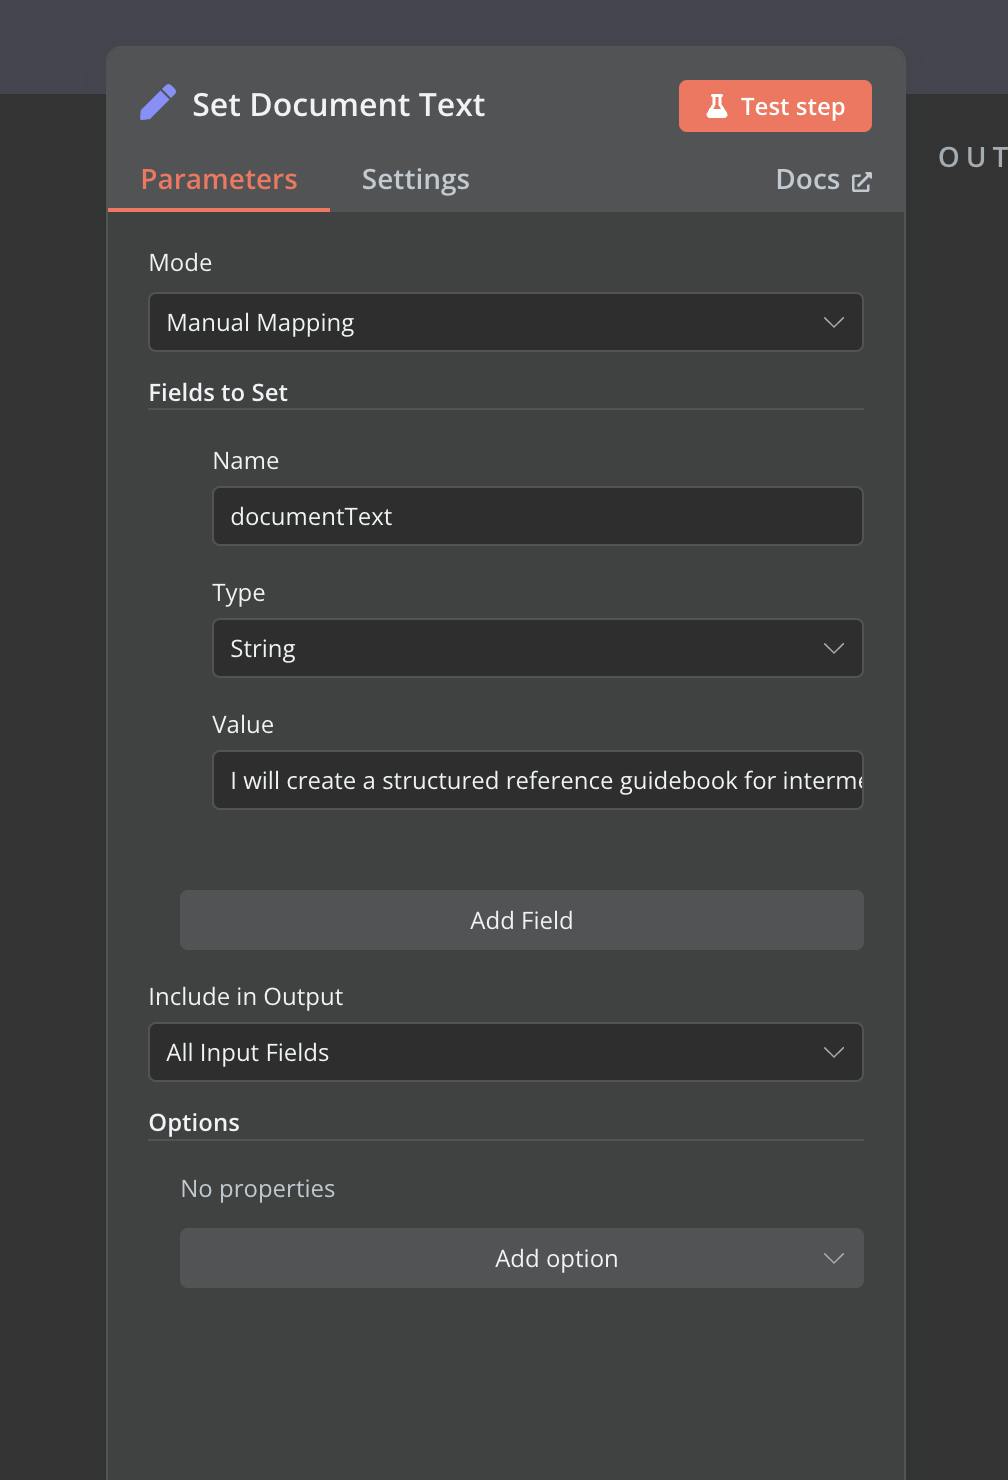The height and width of the screenshot is (1480, 1008).
Task: Click the chevron arrow in the Mode field
Action: tap(833, 322)
